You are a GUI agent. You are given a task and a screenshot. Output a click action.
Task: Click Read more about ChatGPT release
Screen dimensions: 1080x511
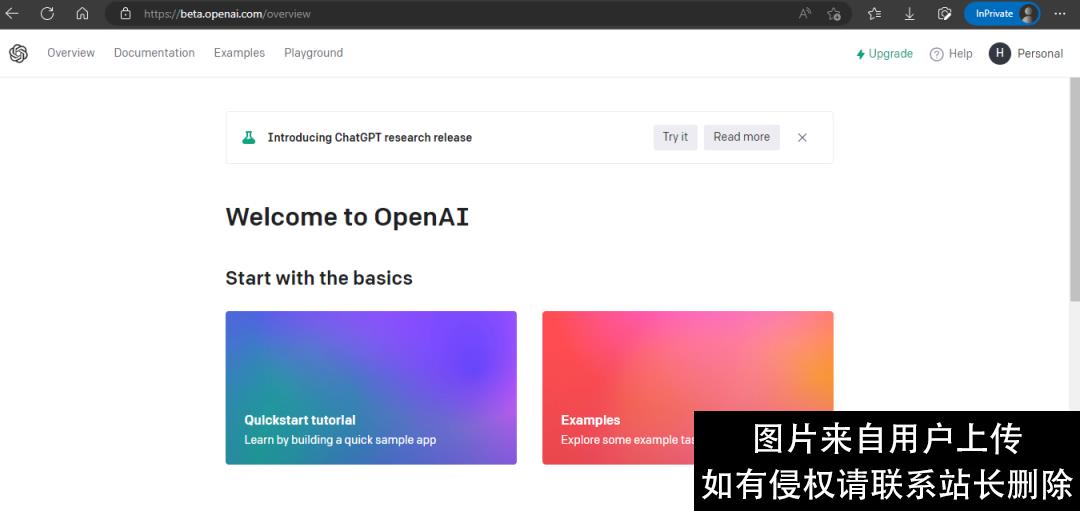(741, 137)
